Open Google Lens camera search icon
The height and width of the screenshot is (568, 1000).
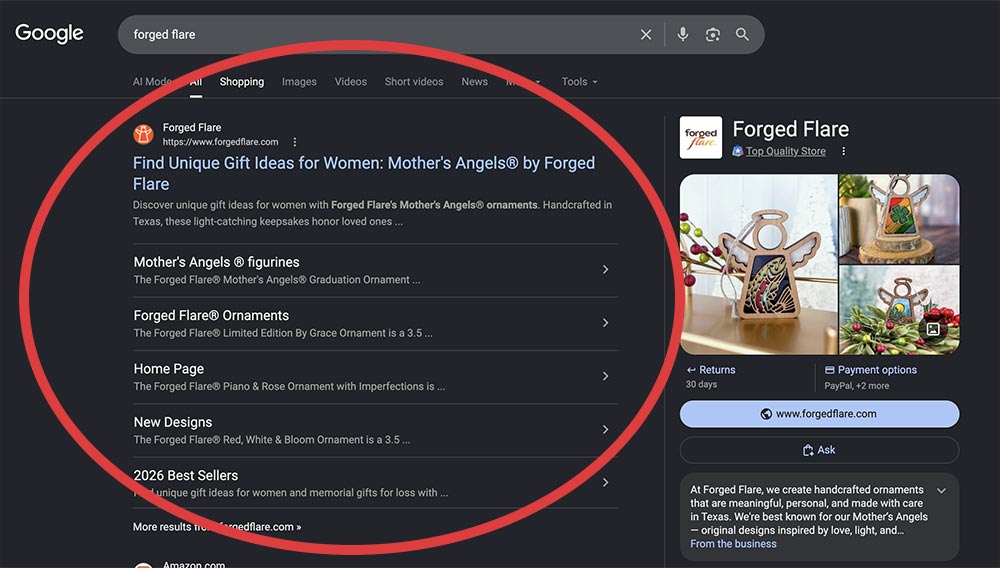(x=712, y=34)
